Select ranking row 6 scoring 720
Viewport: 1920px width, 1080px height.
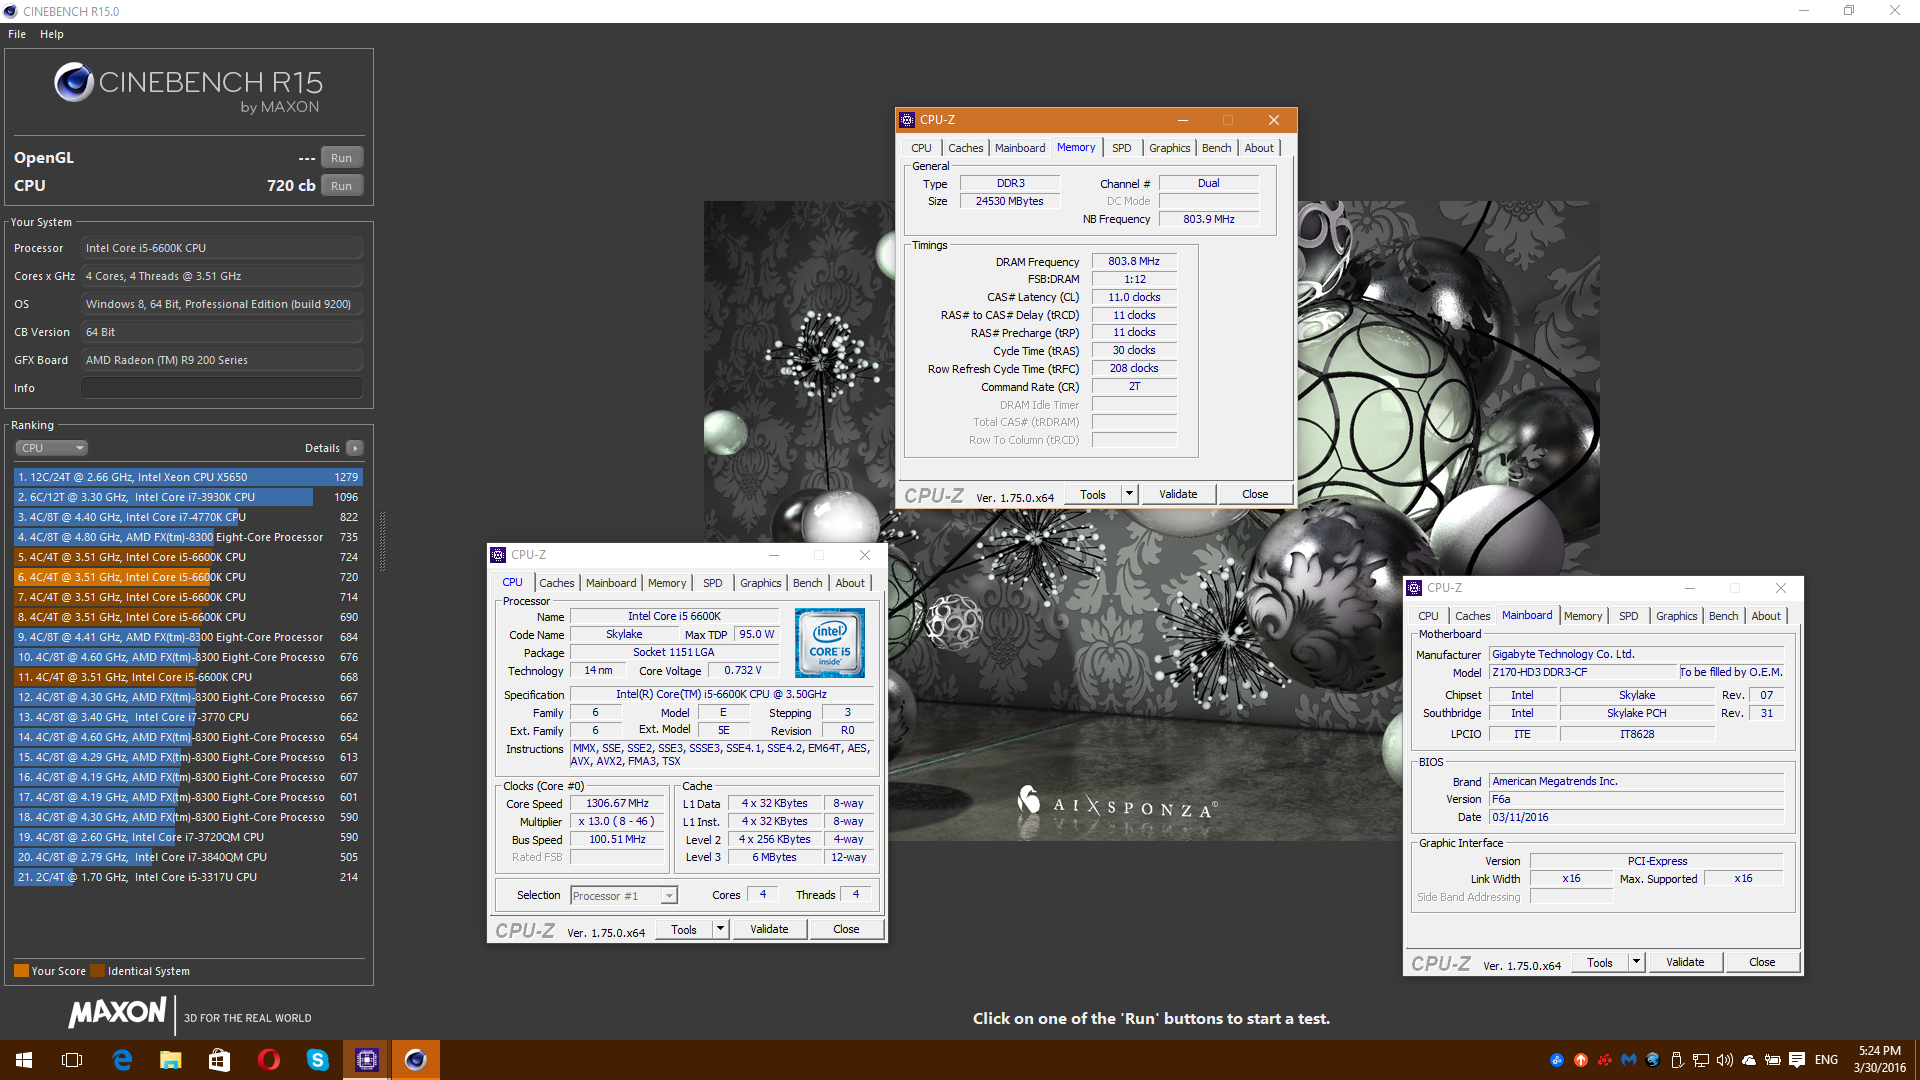188,577
